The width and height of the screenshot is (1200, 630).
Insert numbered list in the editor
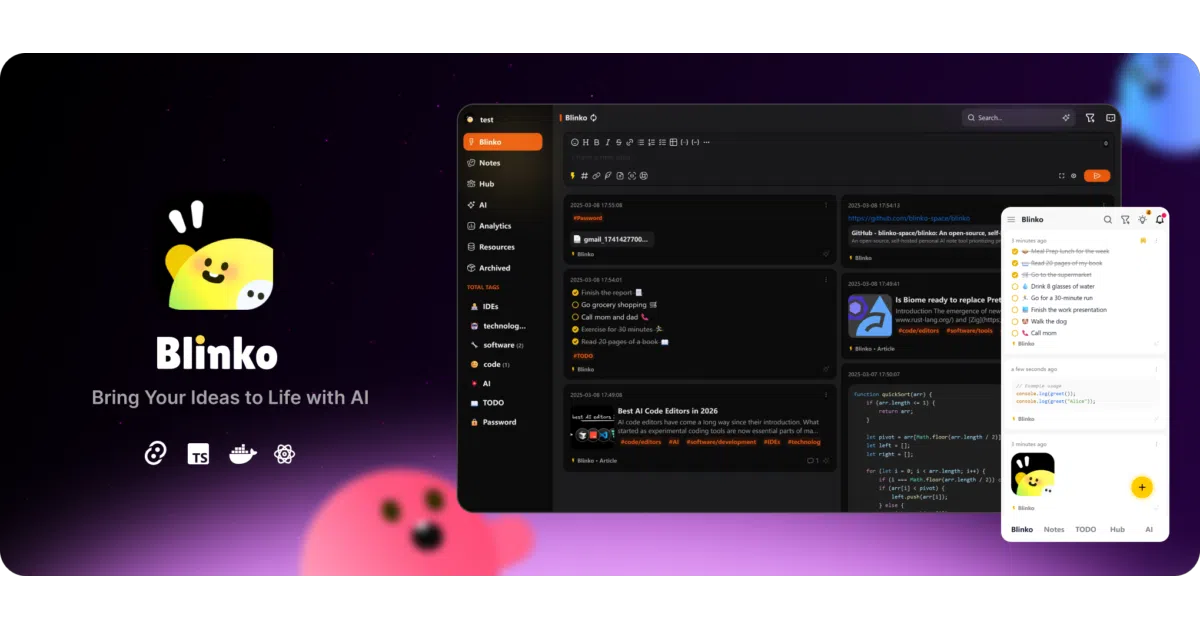pyautogui.click(x=651, y=142)
